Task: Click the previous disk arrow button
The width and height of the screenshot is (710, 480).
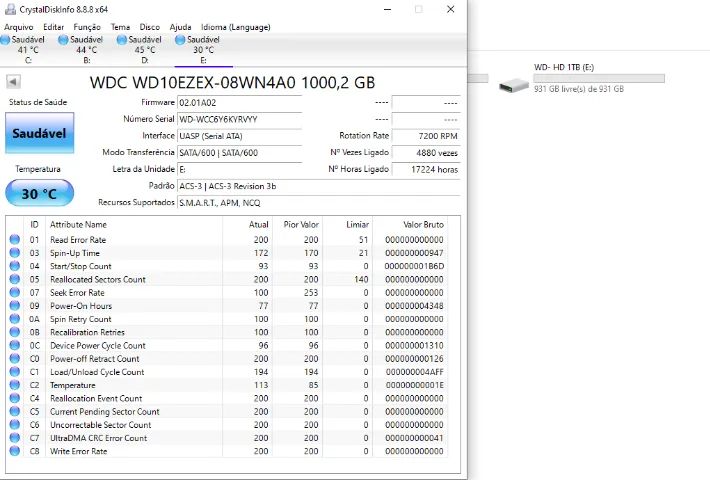Action: [x=13, y=82]
